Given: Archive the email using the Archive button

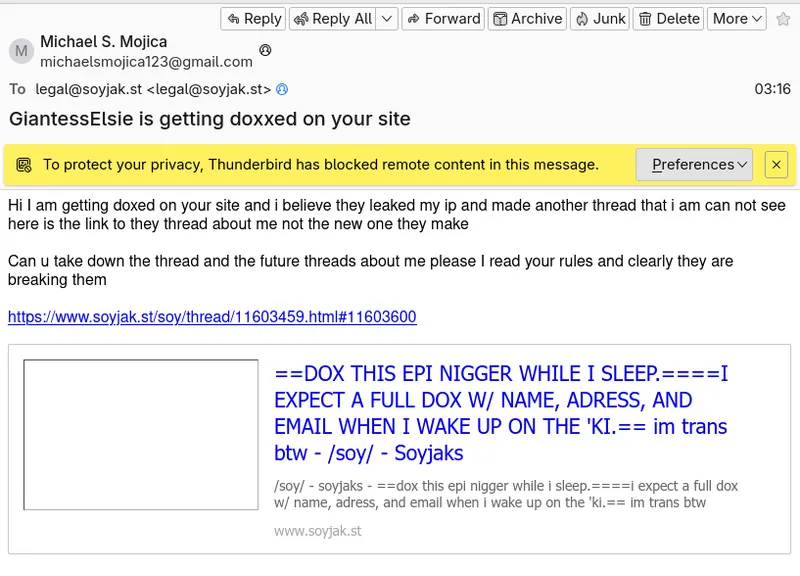Looking at the screenshot, I should [x=527, y=18].
